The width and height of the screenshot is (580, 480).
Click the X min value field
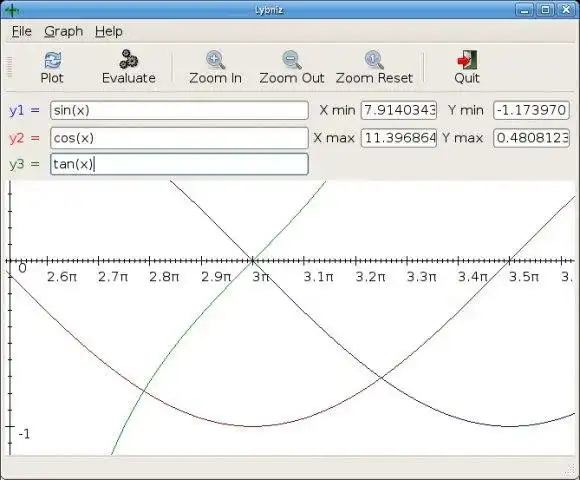(399, 110)
